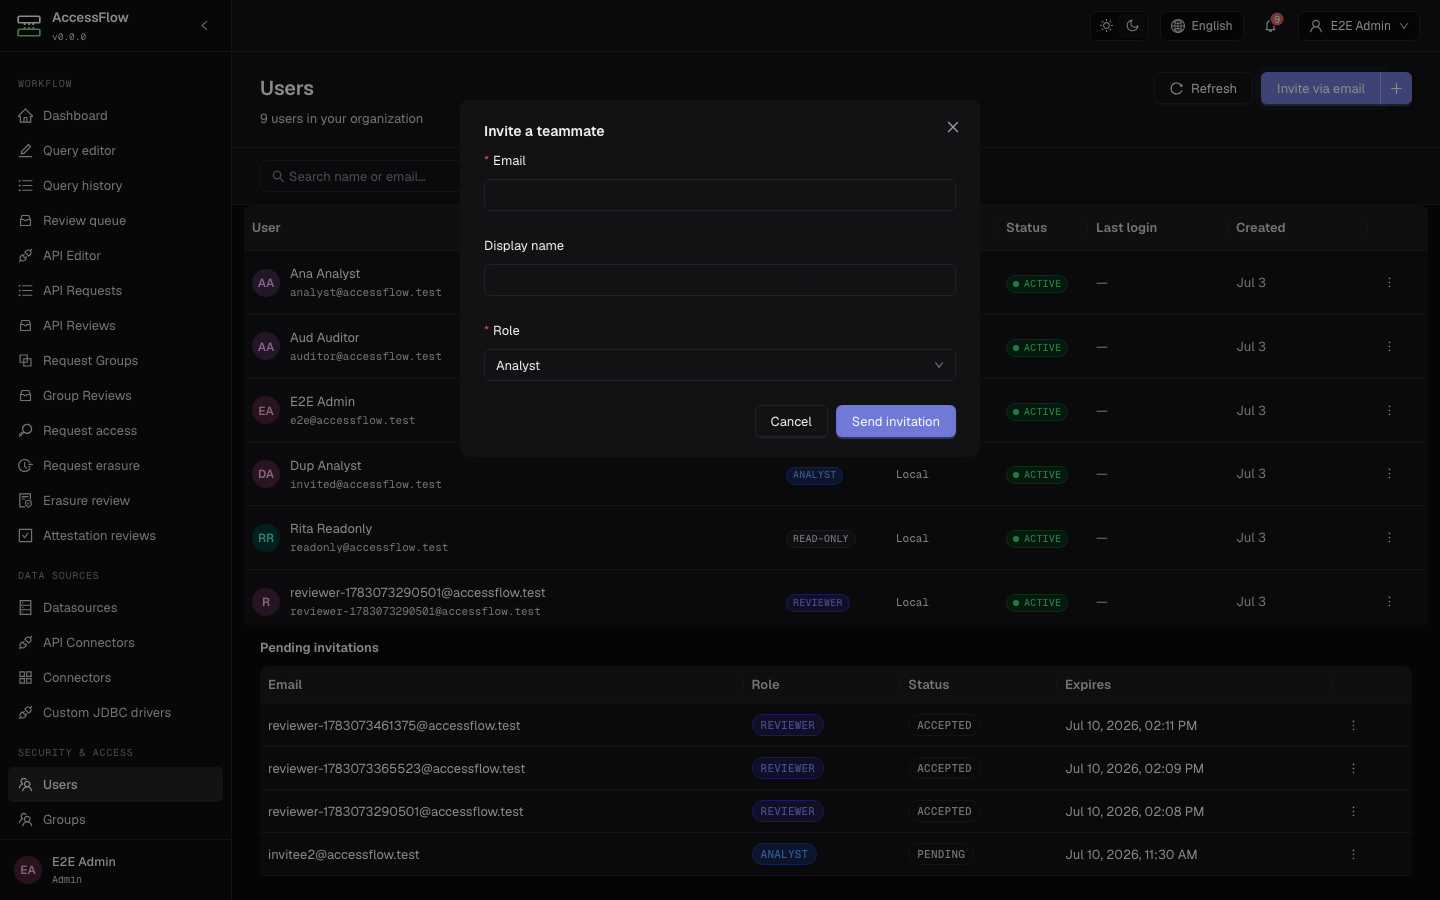This screenshot has width=1440, height=900.
Task: Click Rita Readonly avatar RR
Action: pyautogui.click(x=266, y=538)
